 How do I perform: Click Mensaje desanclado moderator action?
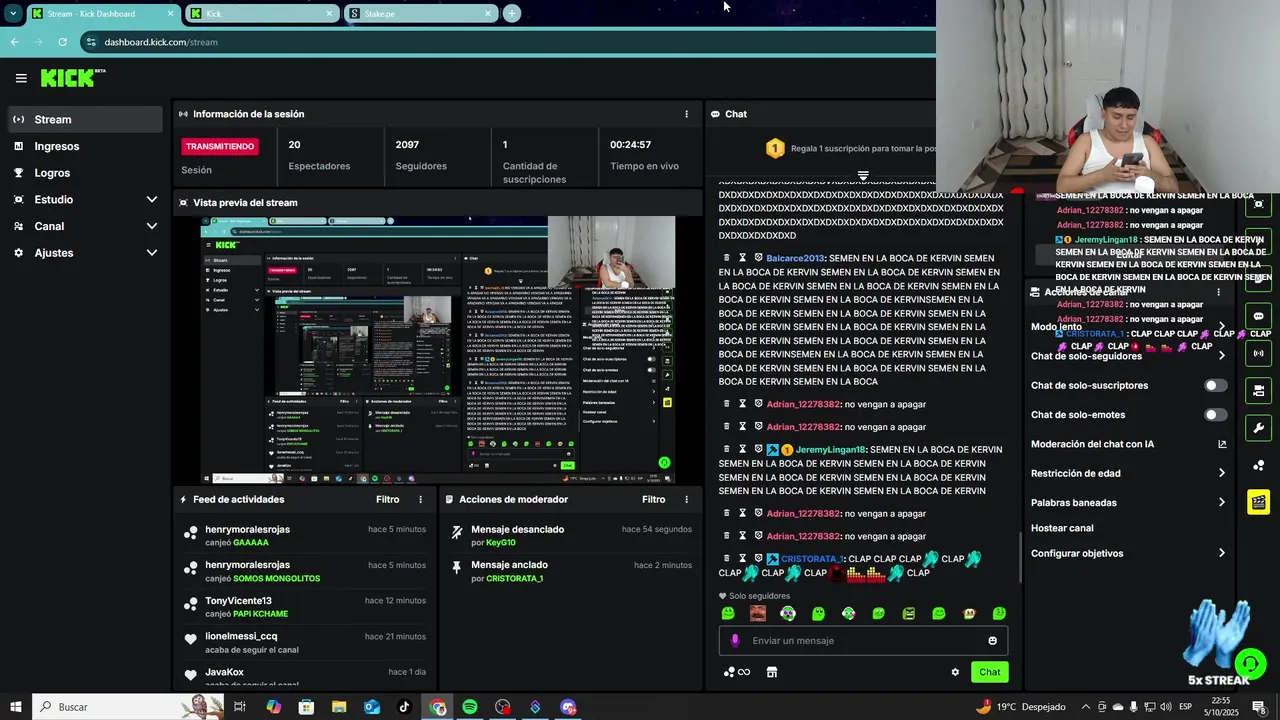click(x=570, y=535)
